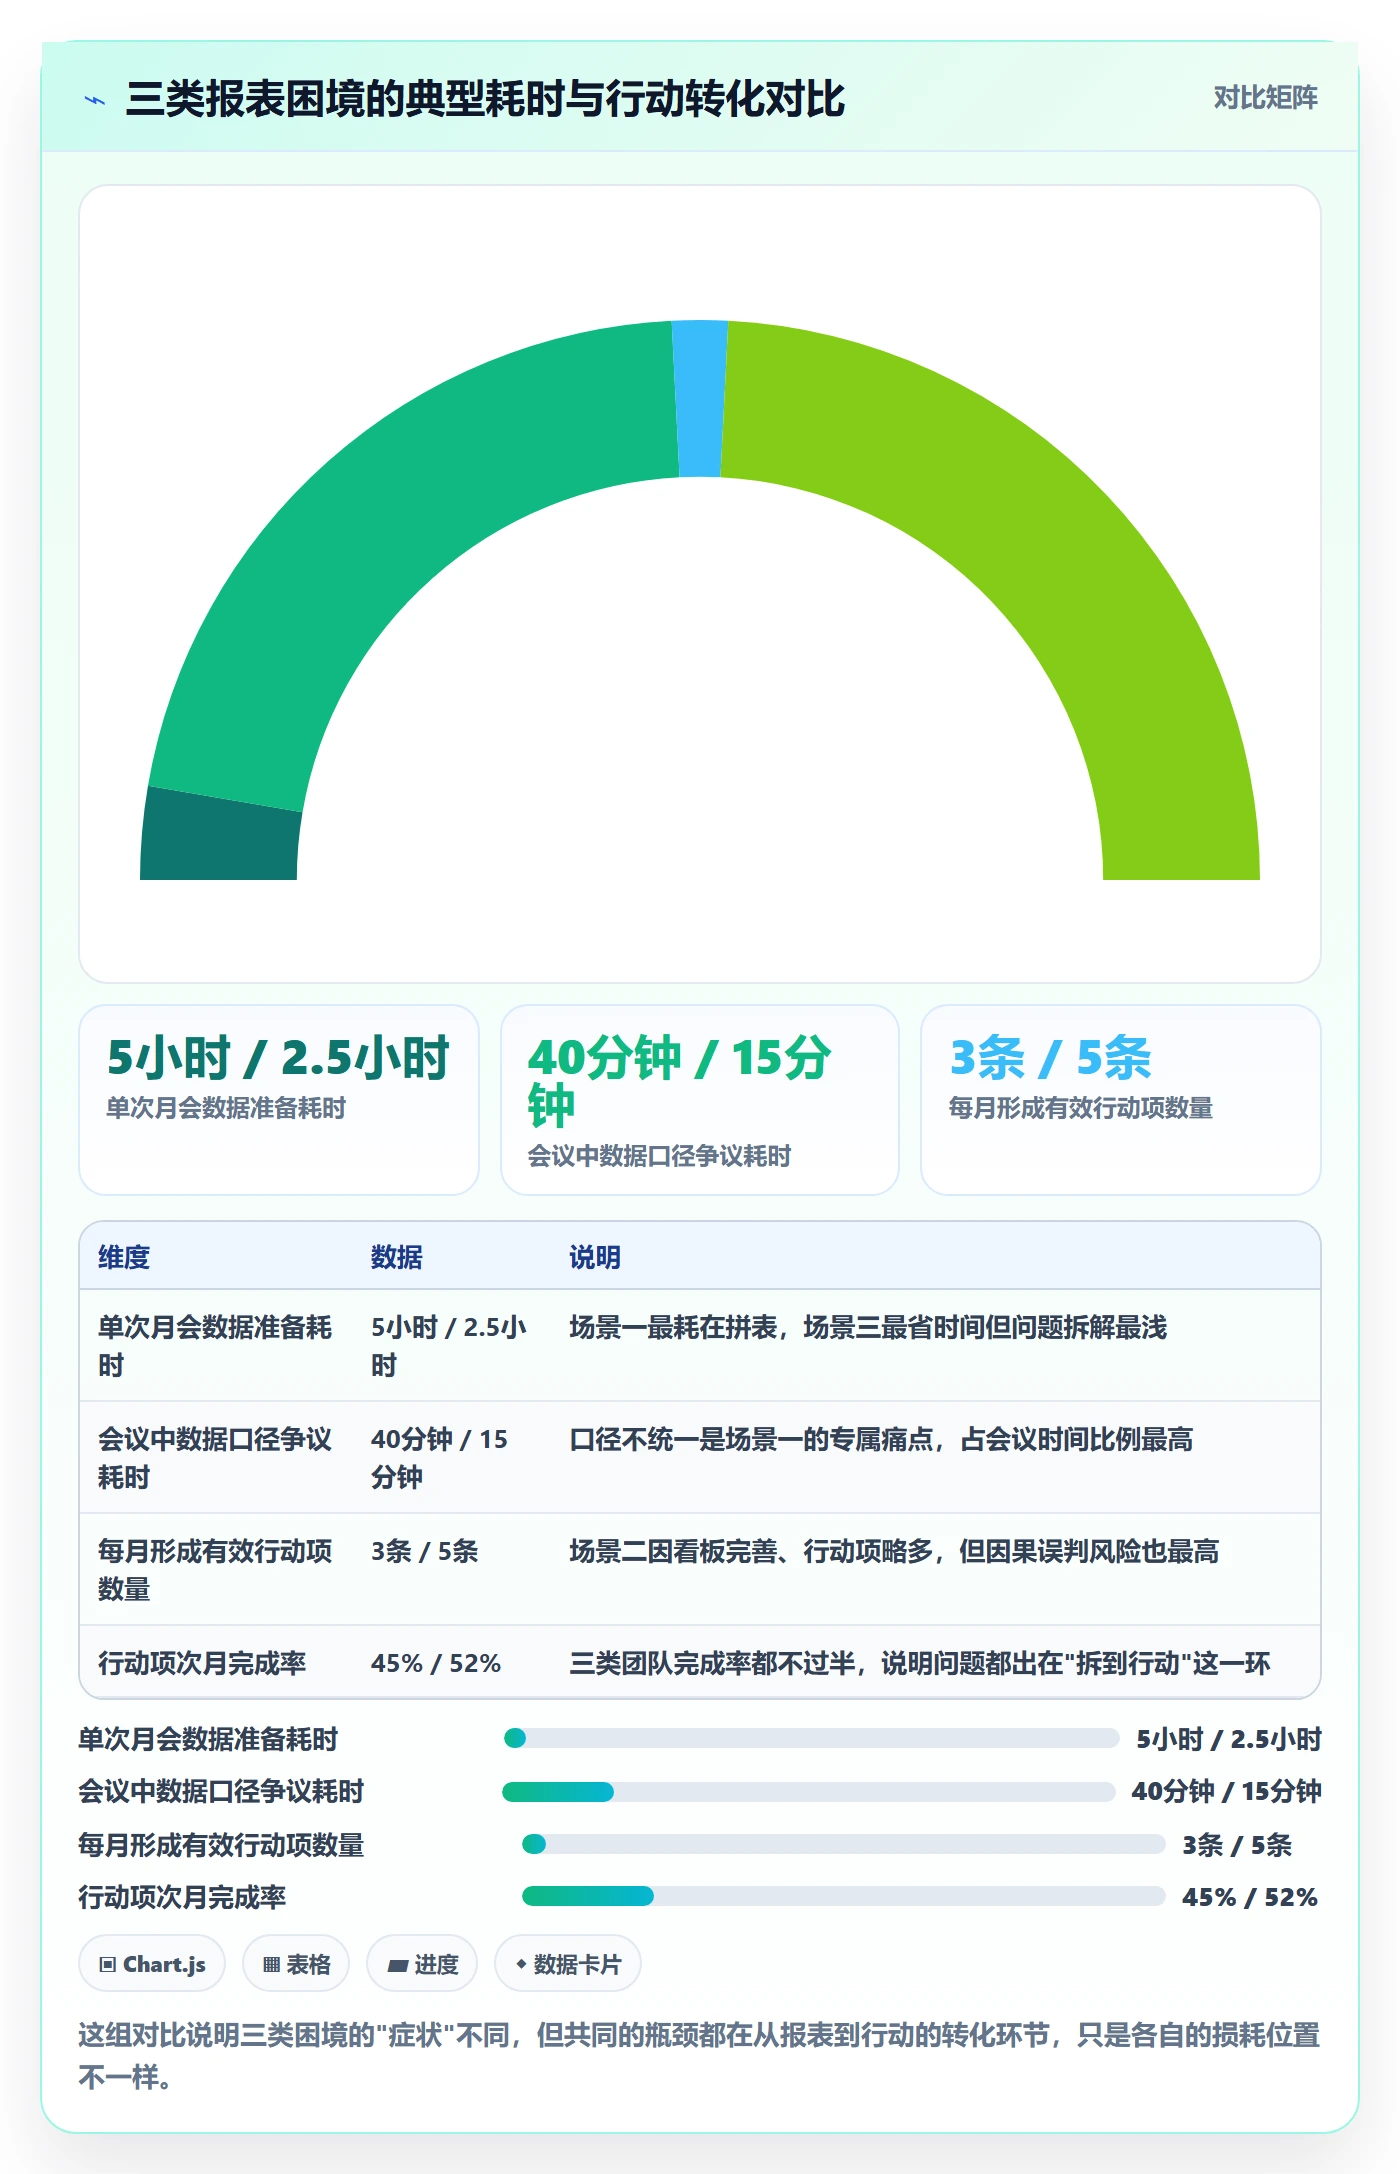Open the 3条 / 5条 stat card
Image resolution: width=1400 pixels, height=2174 pixels.
1120,1099
